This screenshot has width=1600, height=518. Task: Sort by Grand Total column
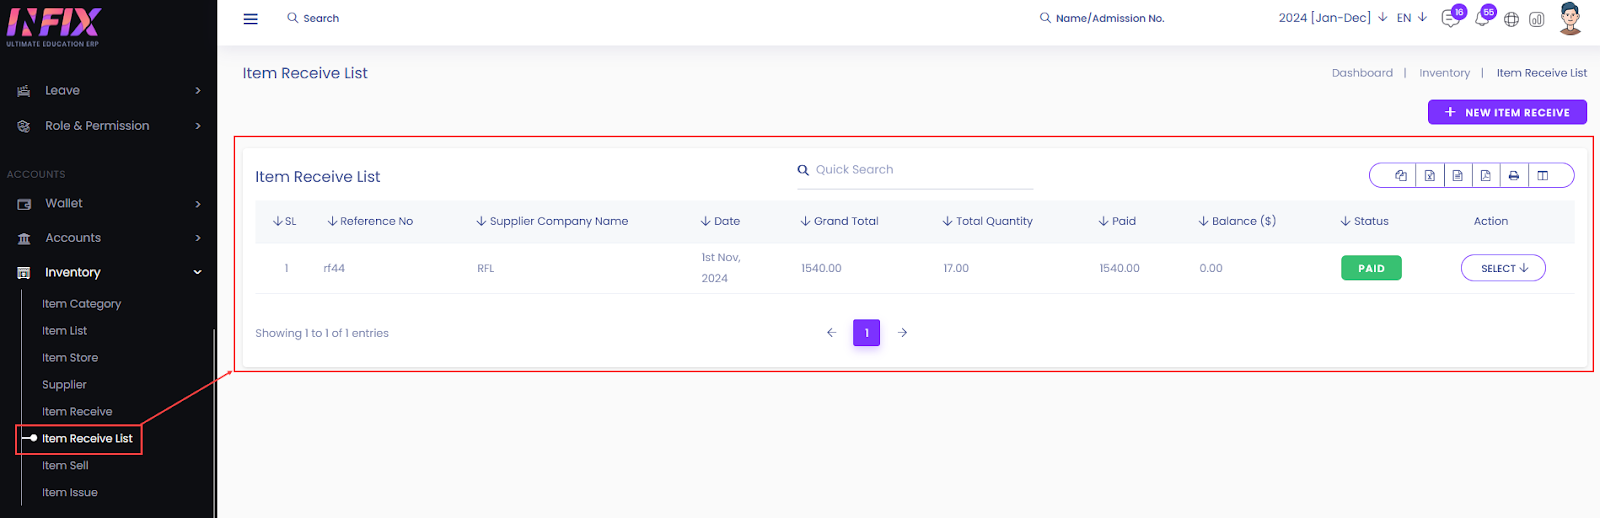(x=839, y=221)
